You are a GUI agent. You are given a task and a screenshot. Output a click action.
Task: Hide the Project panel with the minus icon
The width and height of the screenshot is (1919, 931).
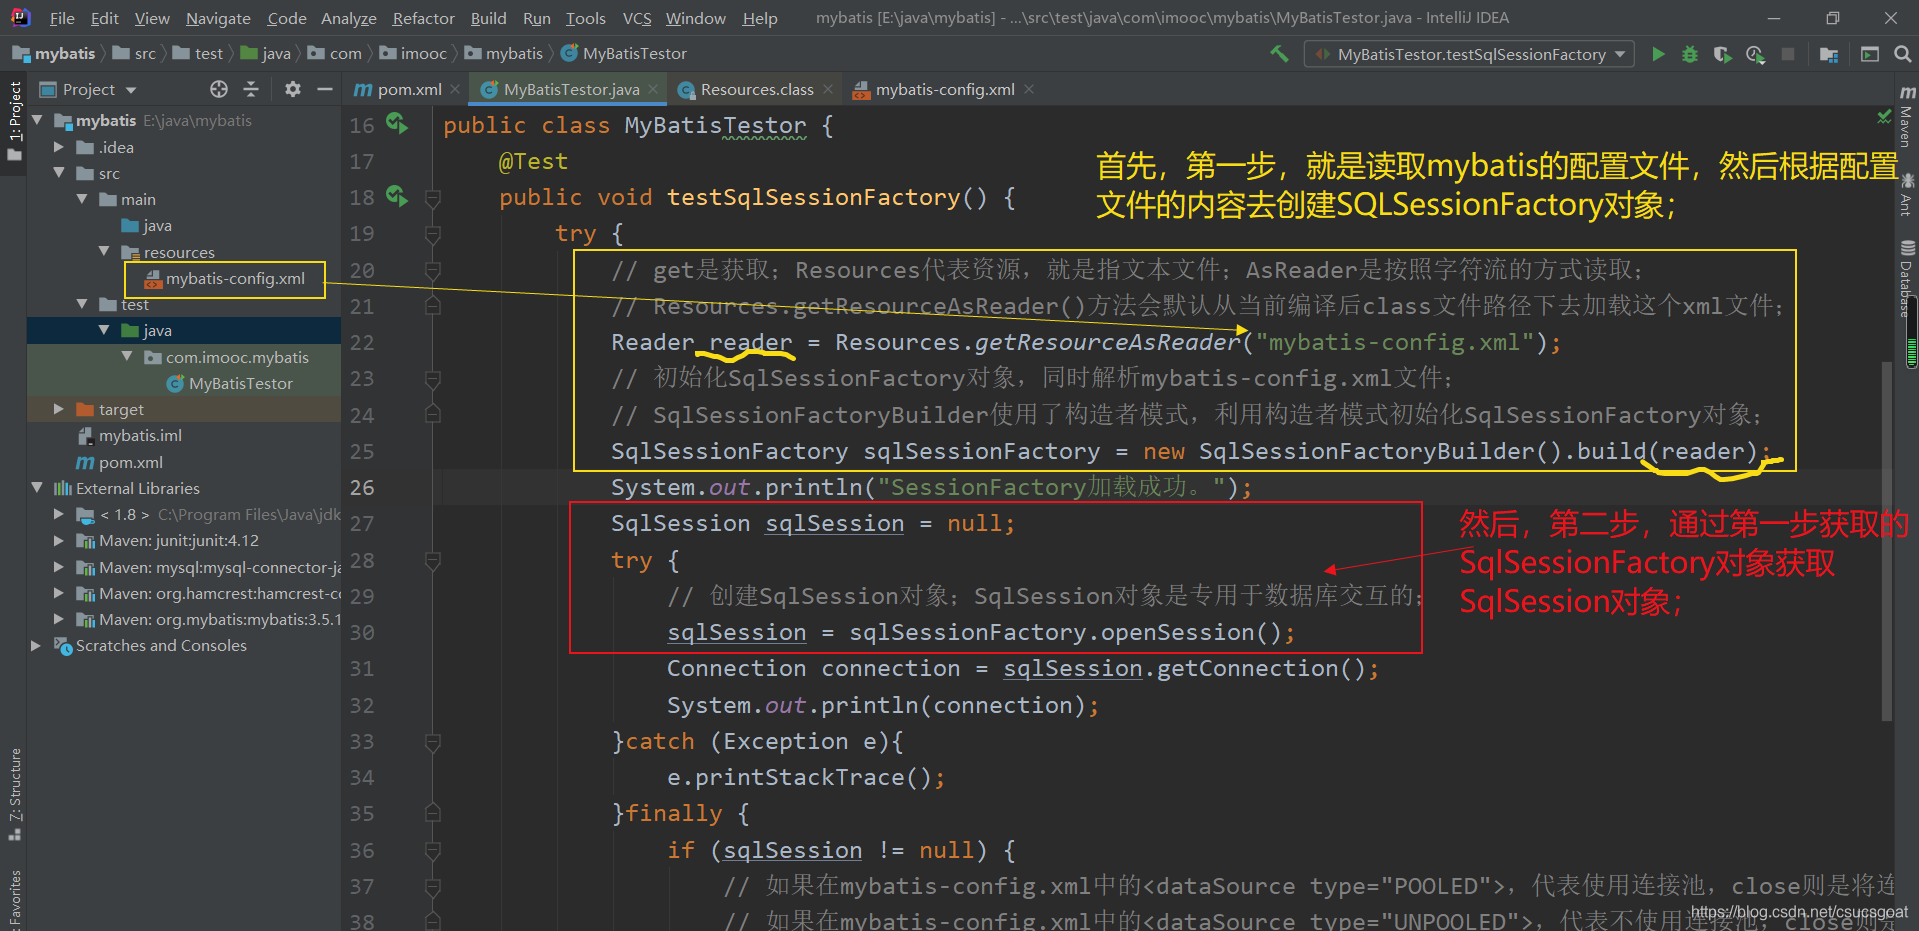(324, 89)
